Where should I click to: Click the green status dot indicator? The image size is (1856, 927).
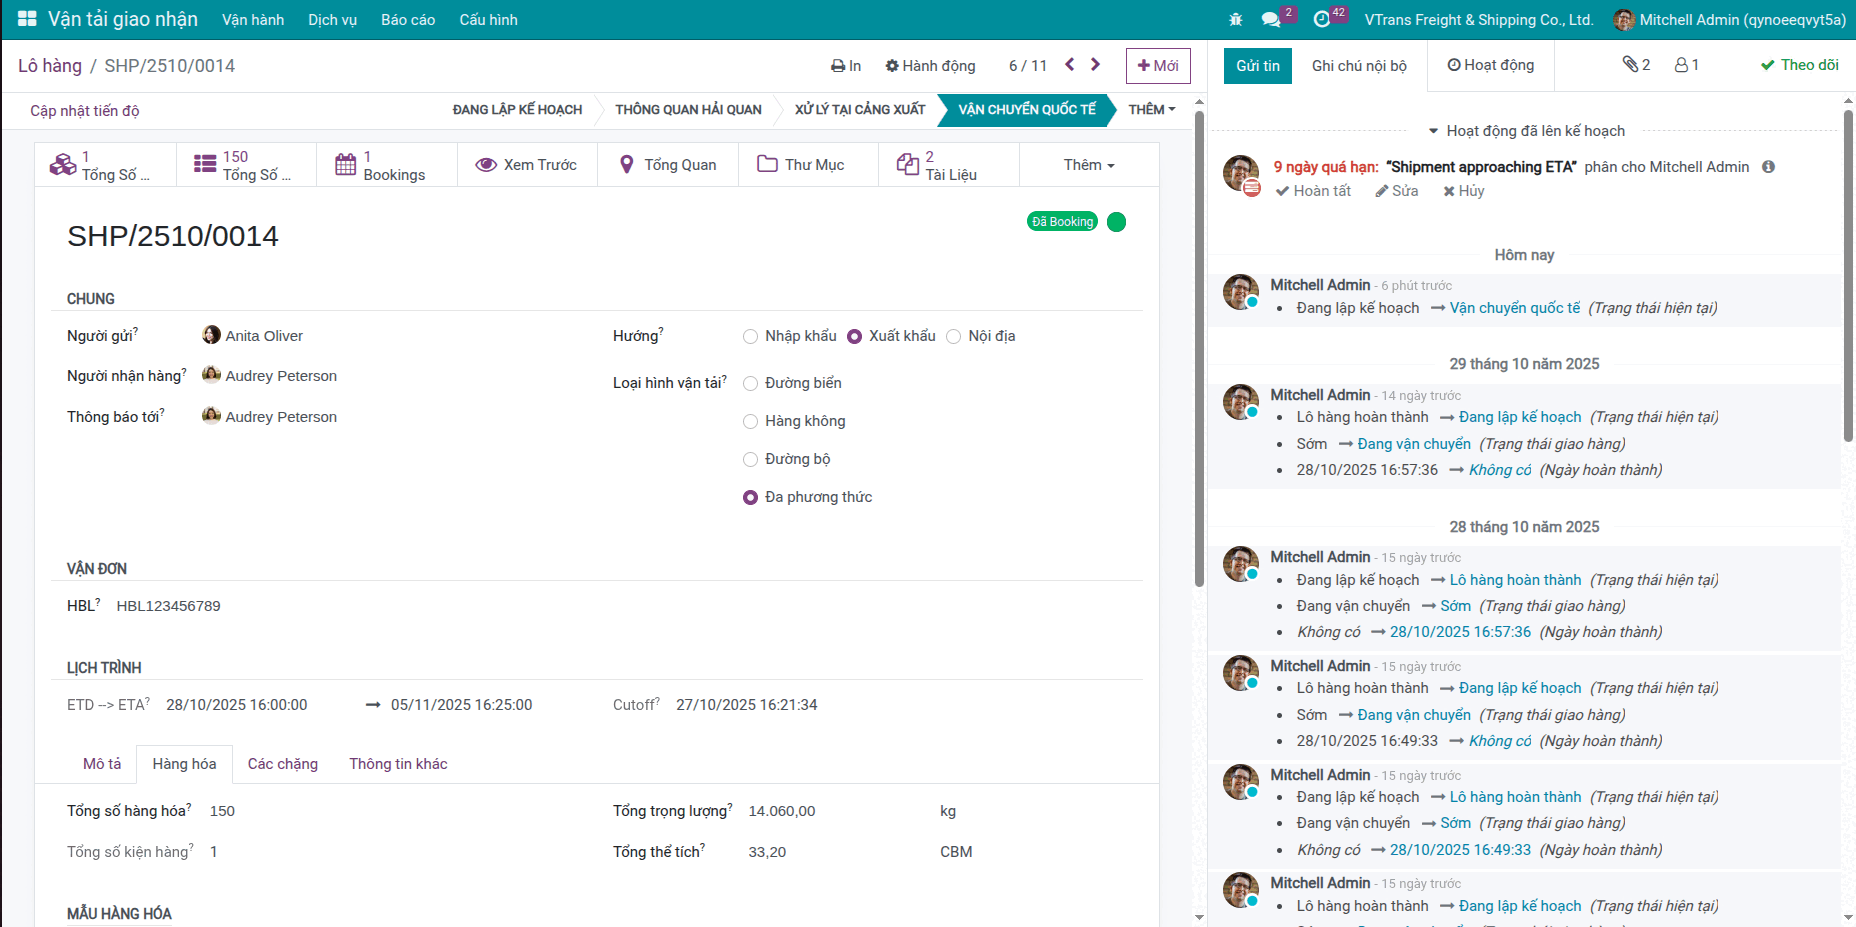coord(1117,222)
